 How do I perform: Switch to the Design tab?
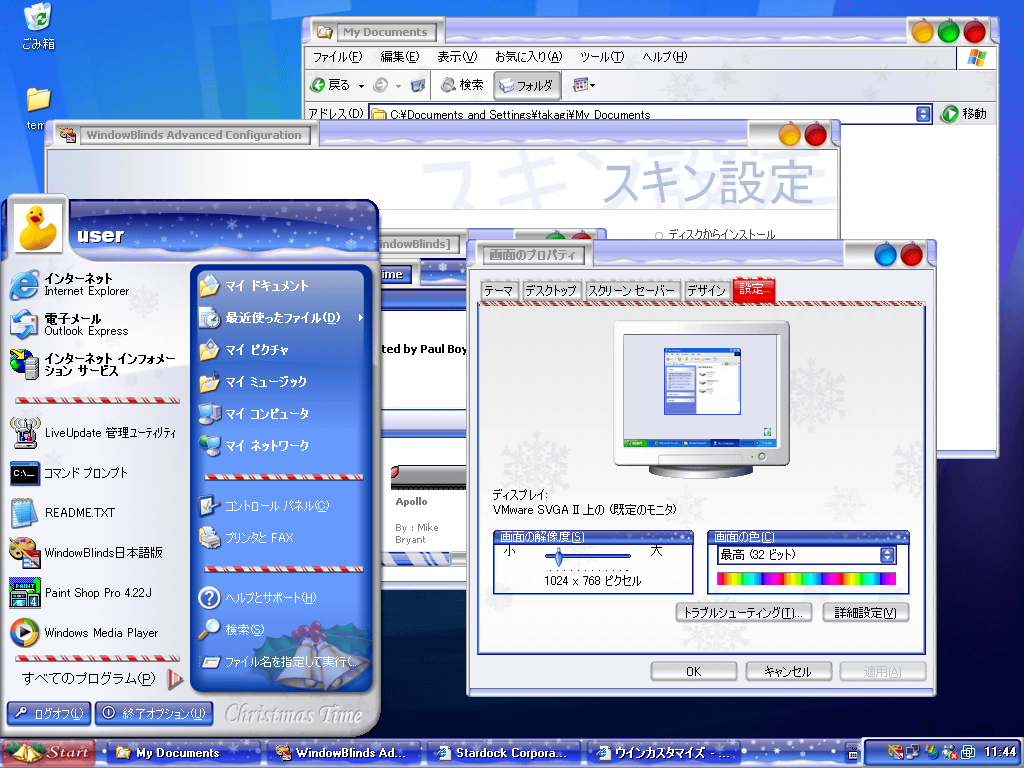click(706, 290)
